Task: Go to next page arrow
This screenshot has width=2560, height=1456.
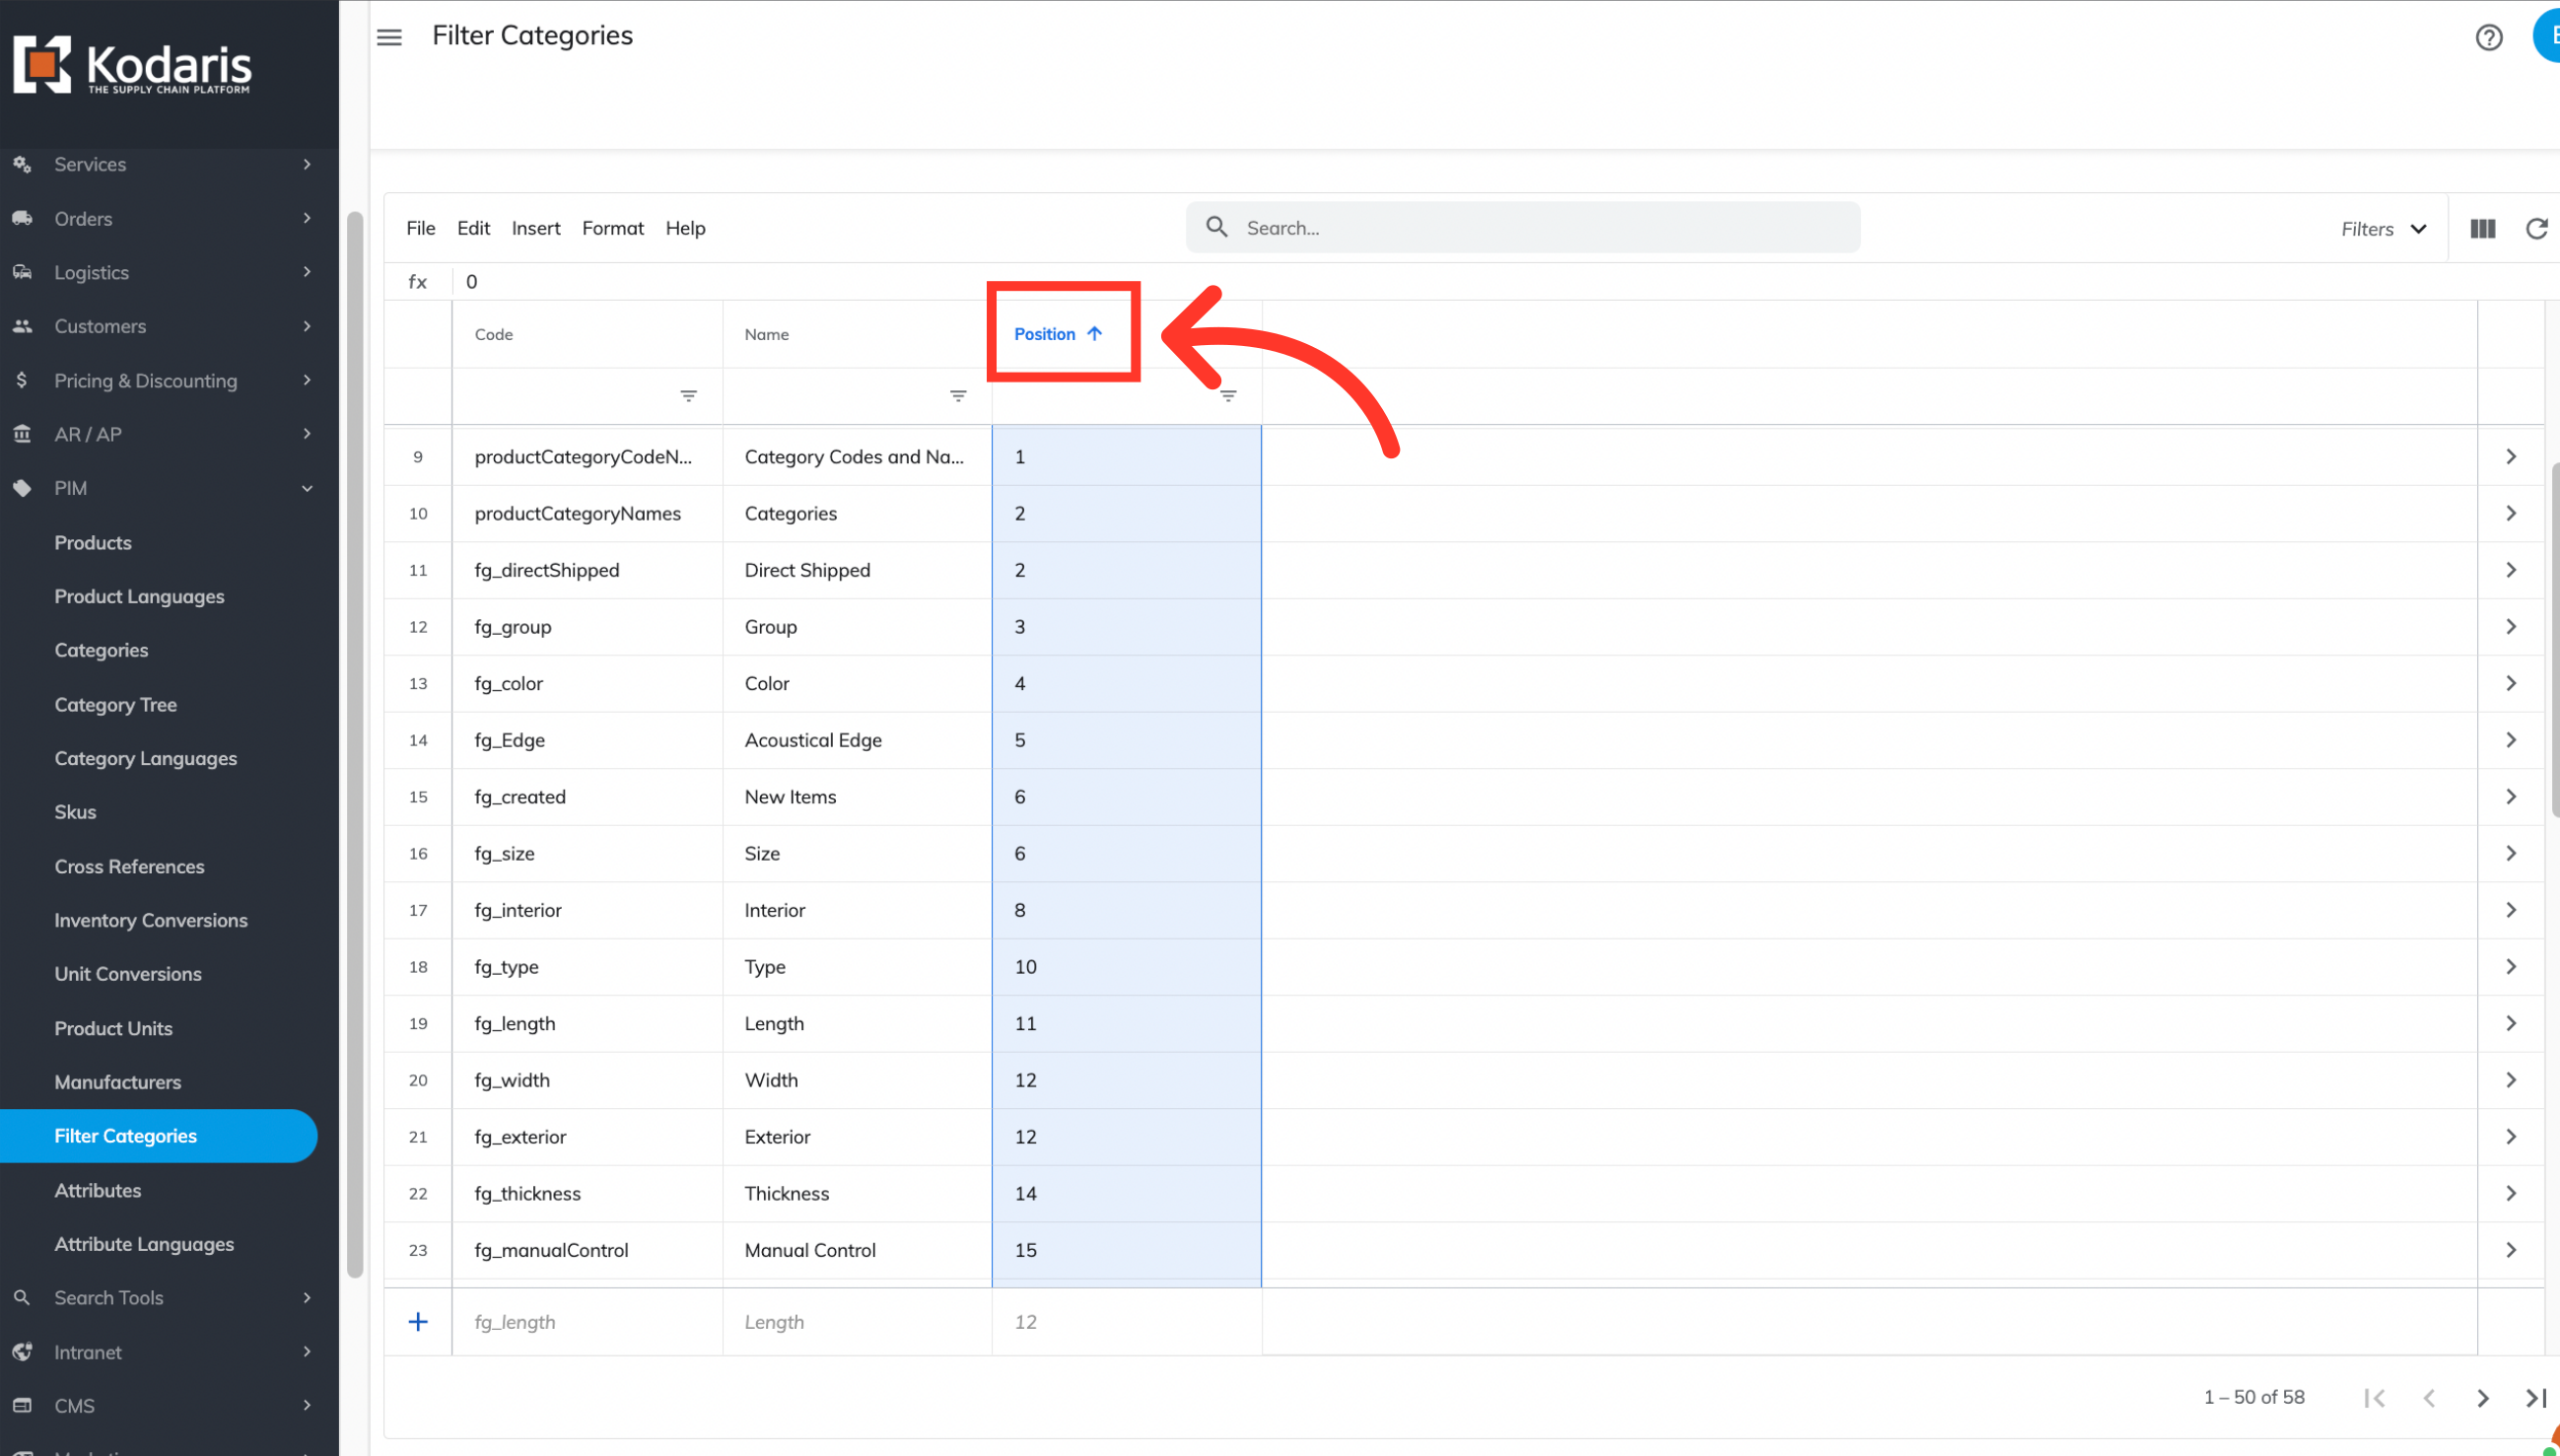Action: click(2482, 1398)
